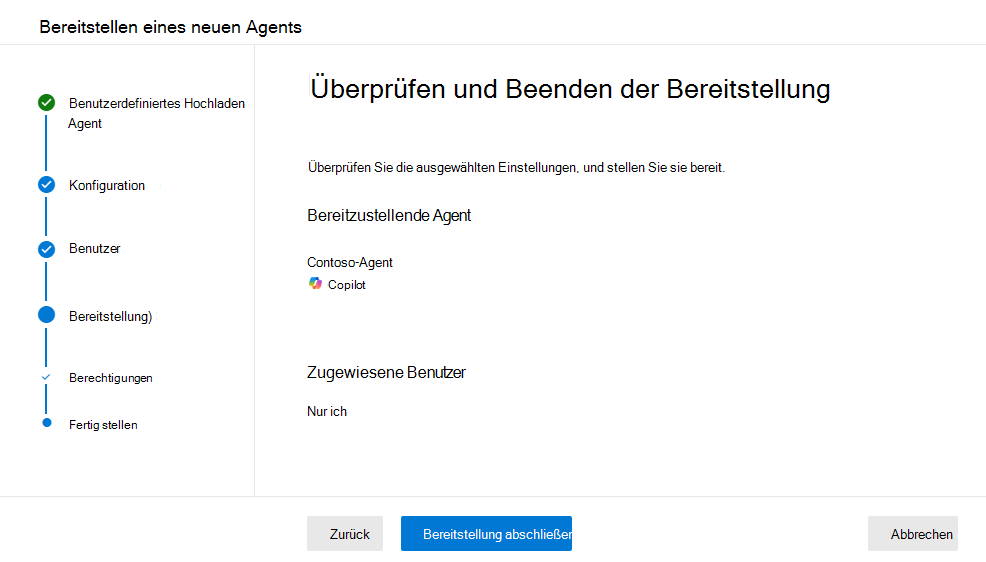Select the Bereitstellung step label
The height and width of the screenshot is (562, 986).
tap(111, 316)
